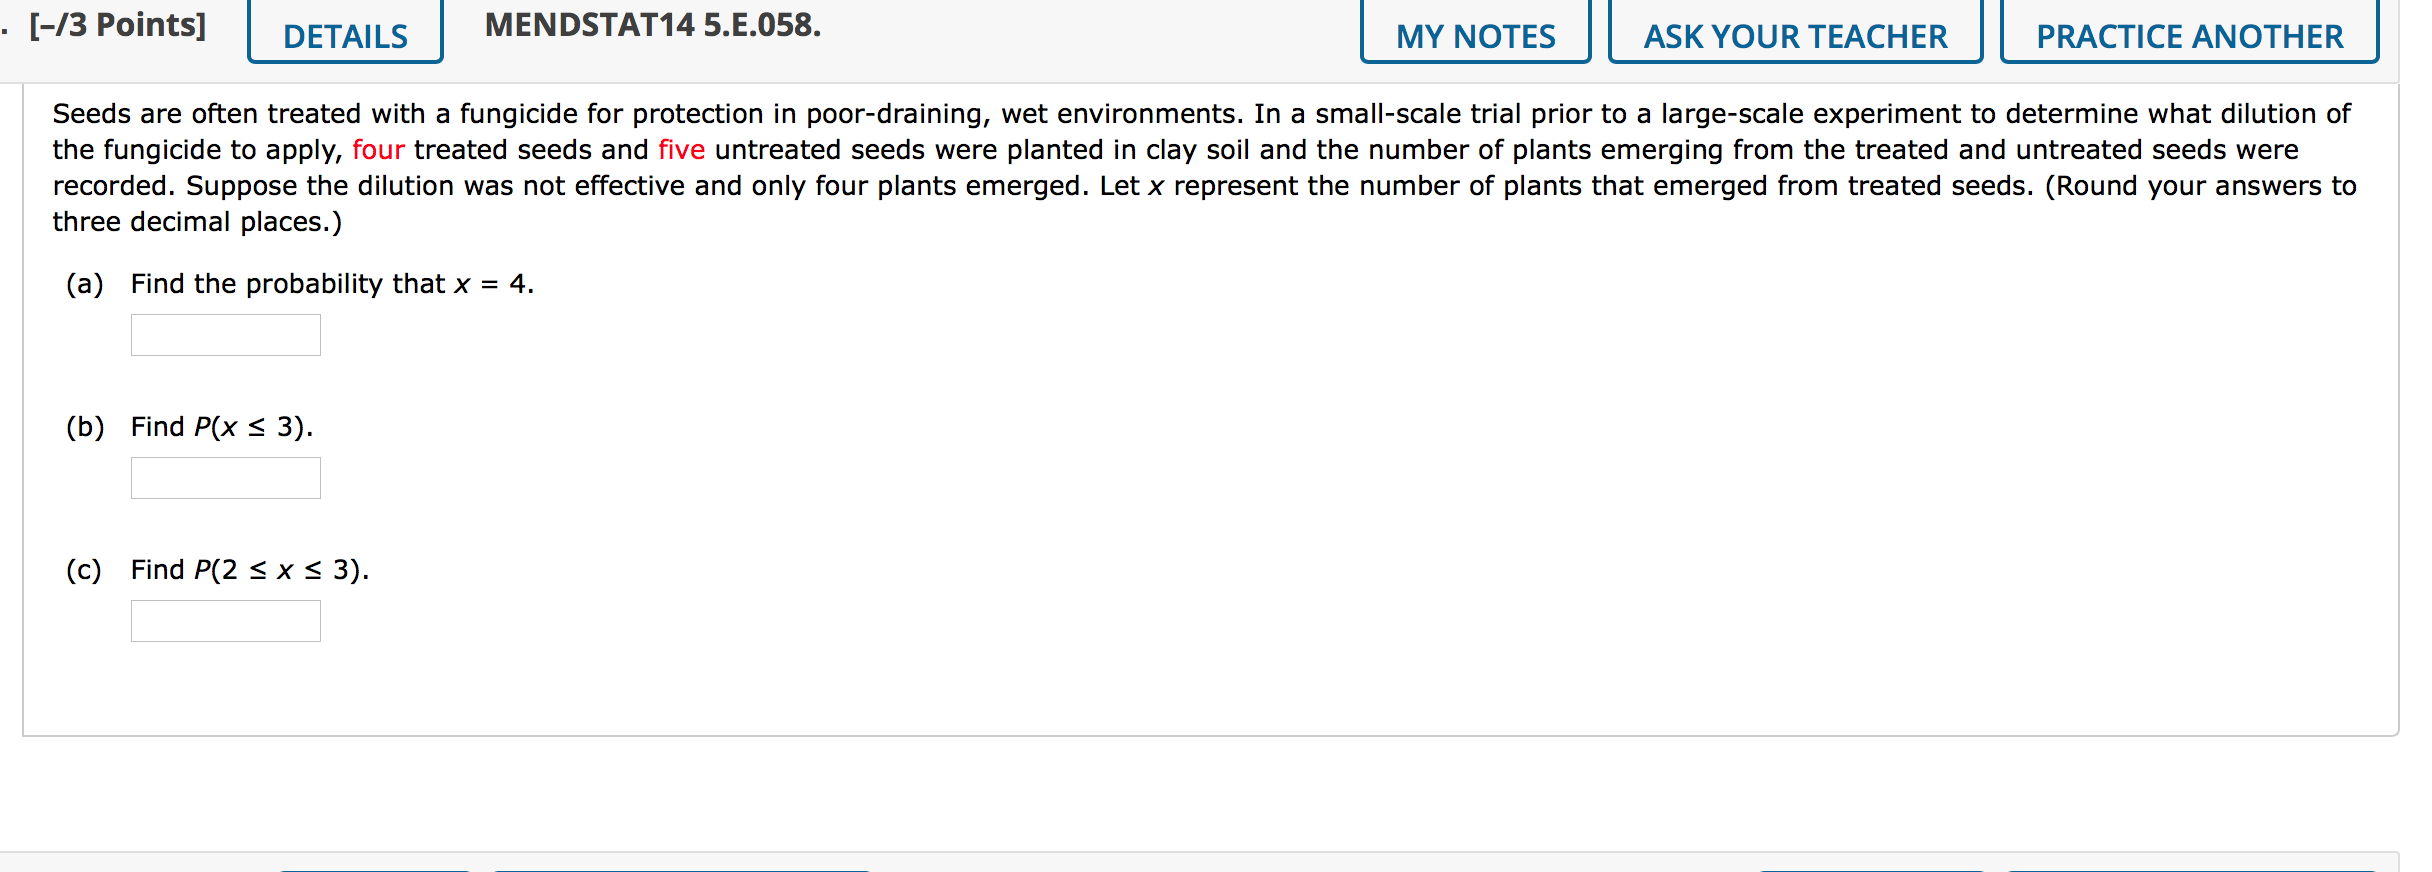
Task: Click the DETAILS button
Action: (345, 34)
